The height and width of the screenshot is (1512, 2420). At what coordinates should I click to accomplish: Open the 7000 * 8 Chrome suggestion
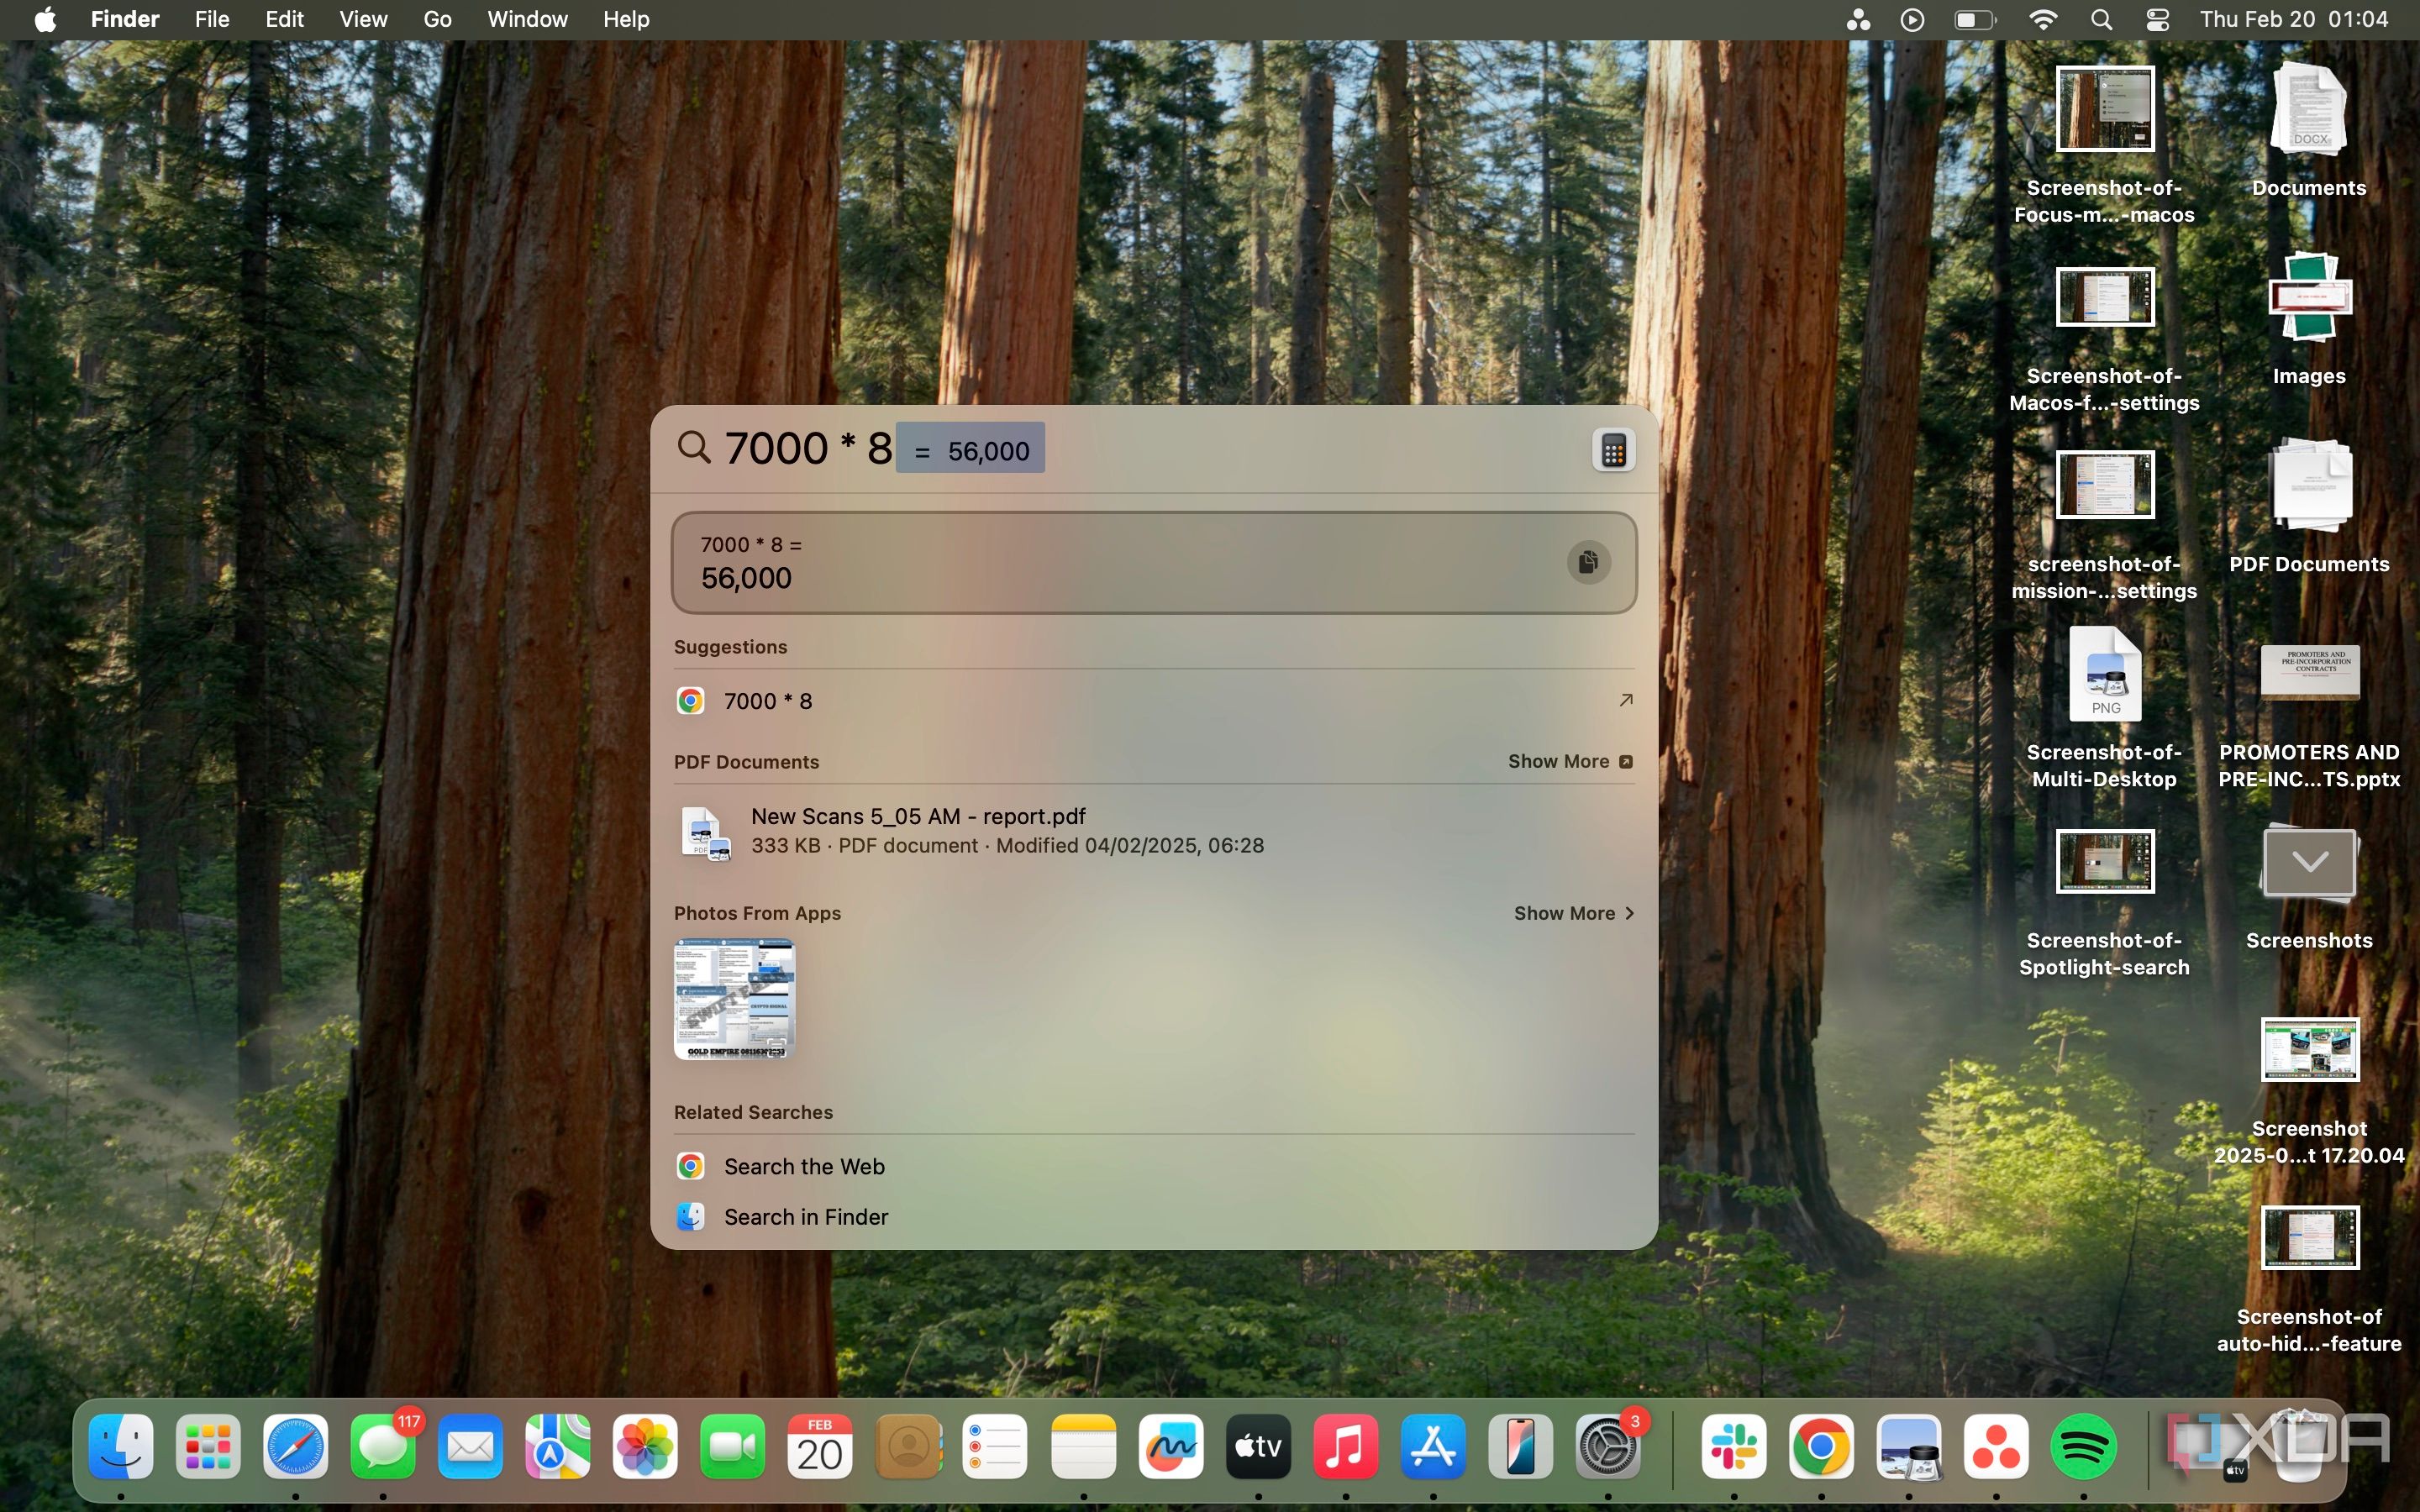click(x=1154, y=701)
